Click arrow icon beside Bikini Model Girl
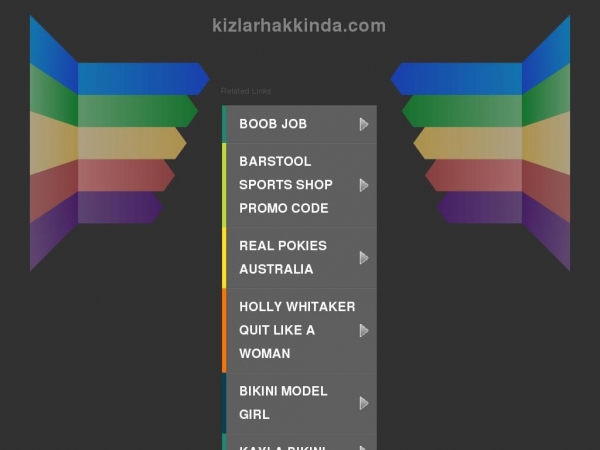Viewport: 600px width, 450px height. pyautogui.click(x=364, y=403)
